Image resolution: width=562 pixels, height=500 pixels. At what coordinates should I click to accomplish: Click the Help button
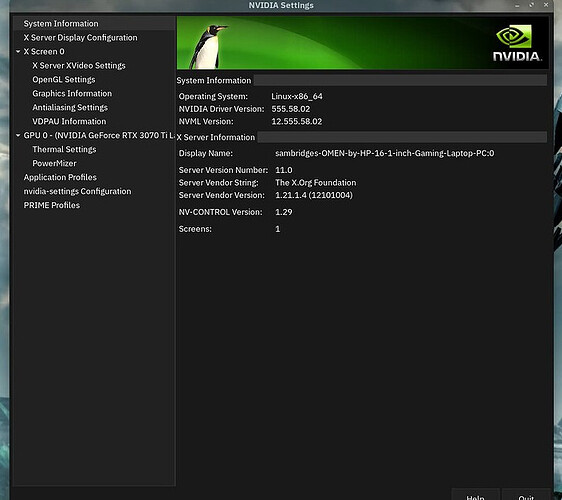[x=475, y=495]
